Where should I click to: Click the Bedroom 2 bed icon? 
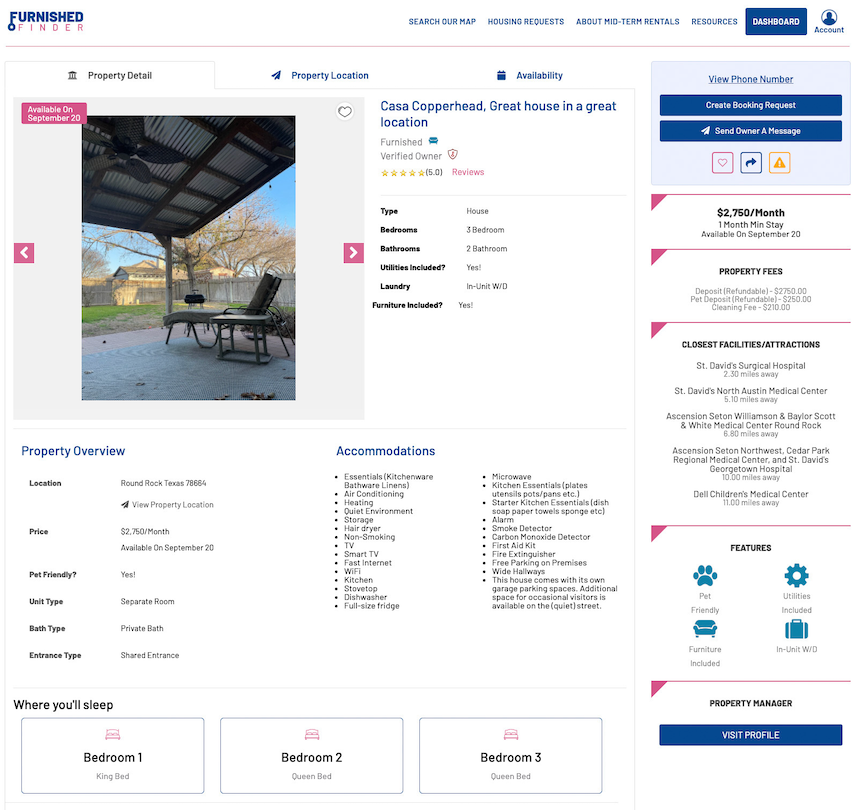point(312,735)
